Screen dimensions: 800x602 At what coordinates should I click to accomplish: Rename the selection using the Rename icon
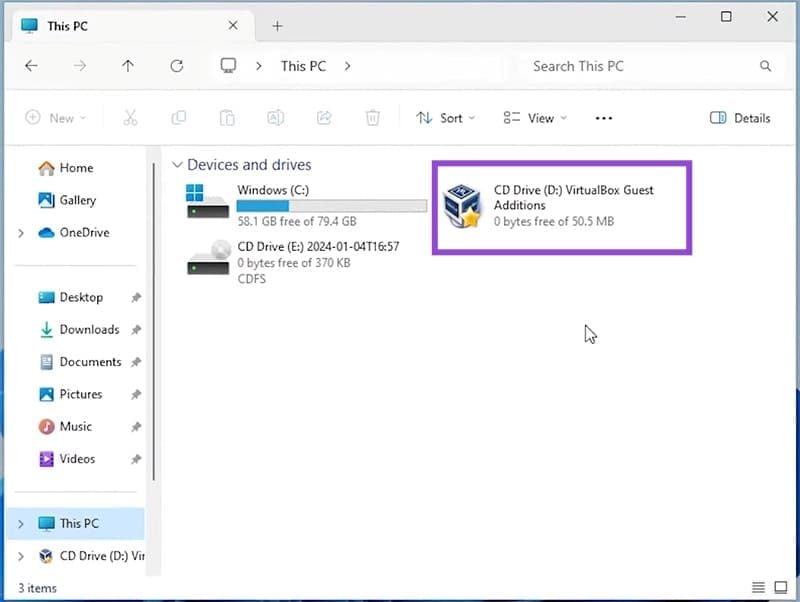275,117
